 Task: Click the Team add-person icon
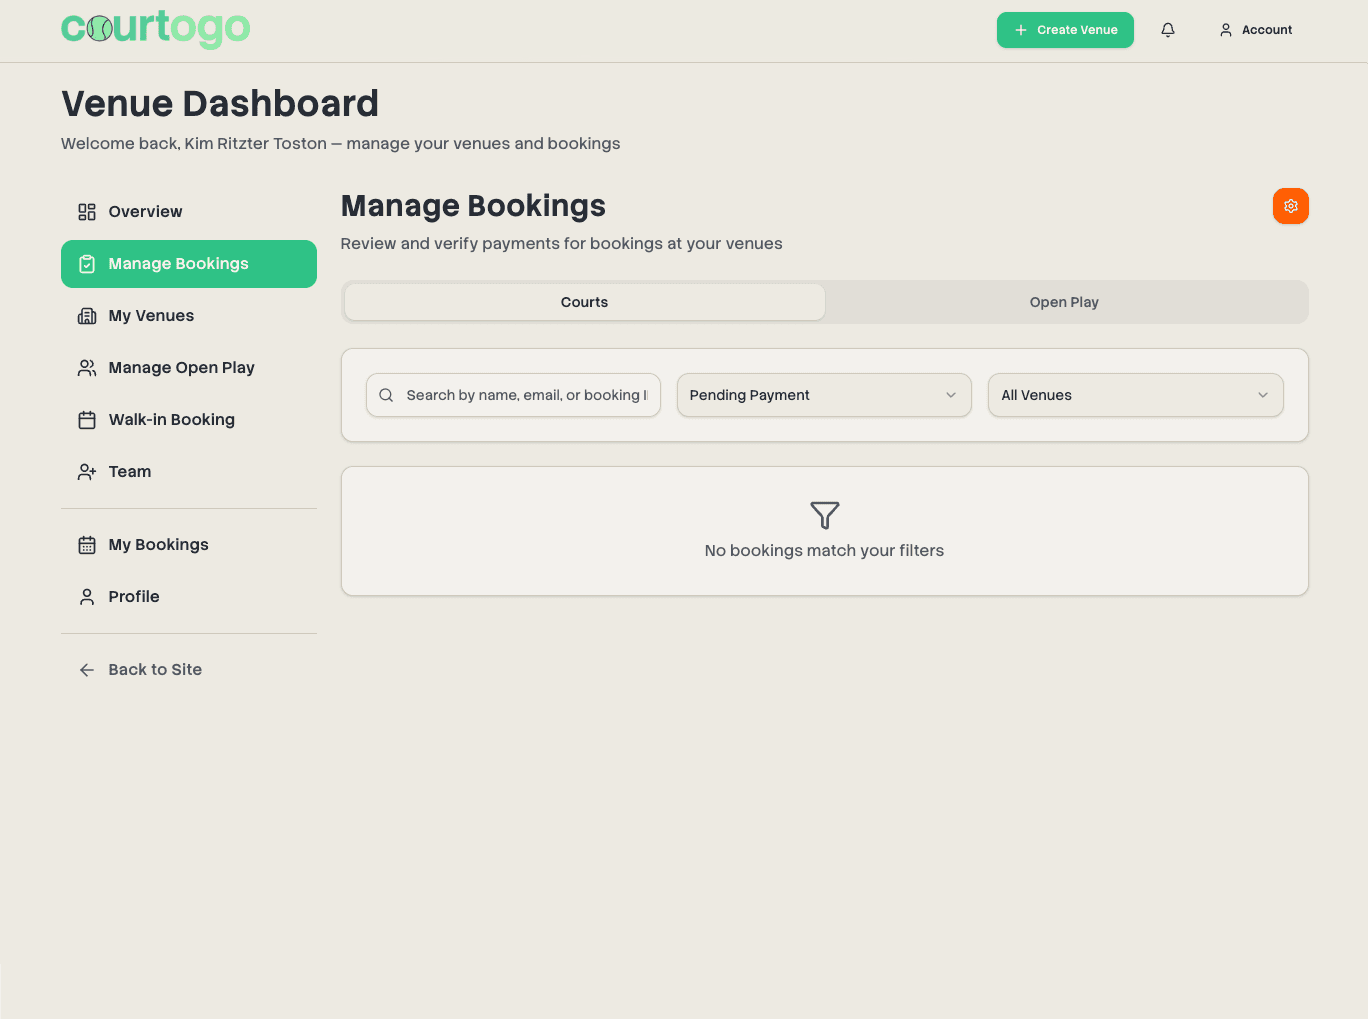click(x=87, y=471)
